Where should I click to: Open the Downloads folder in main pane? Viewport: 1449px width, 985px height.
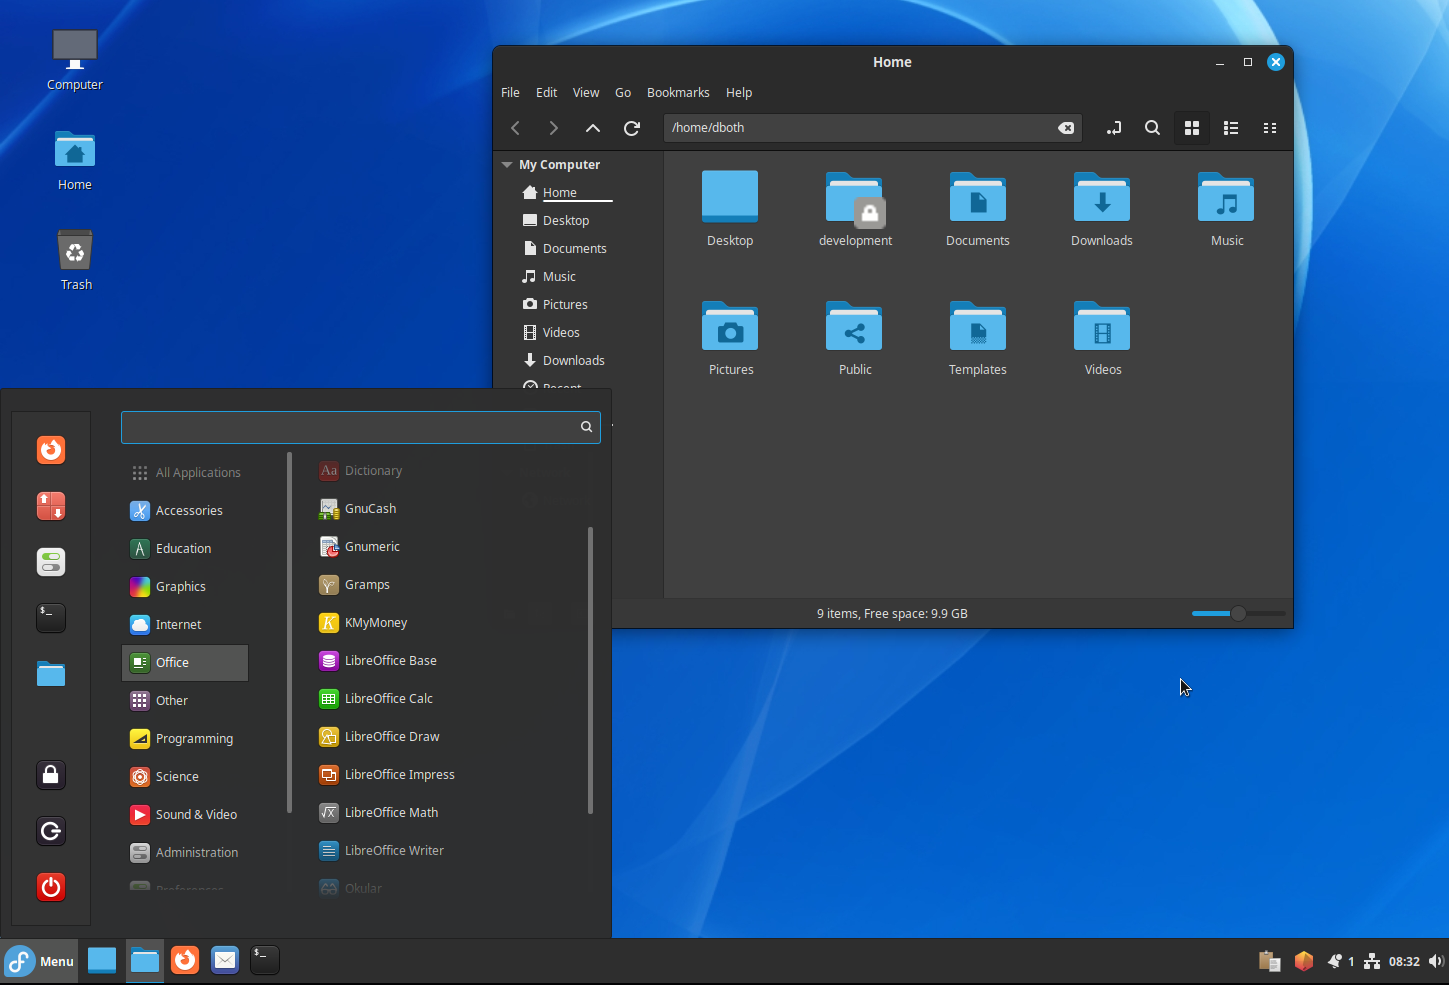1102,209
